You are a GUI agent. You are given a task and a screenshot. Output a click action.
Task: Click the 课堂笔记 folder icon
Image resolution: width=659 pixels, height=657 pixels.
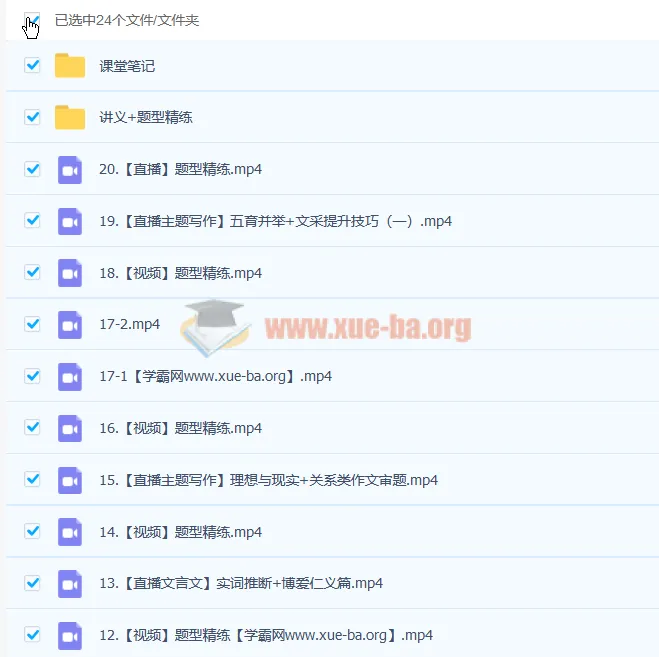[70, 66]
